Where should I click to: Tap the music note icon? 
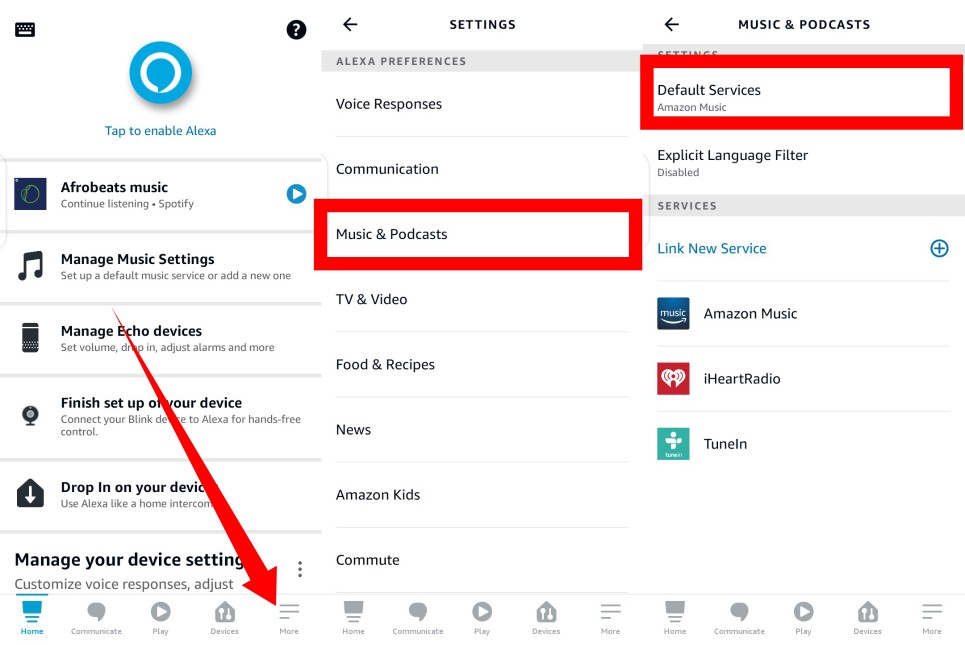click(30, 266)
